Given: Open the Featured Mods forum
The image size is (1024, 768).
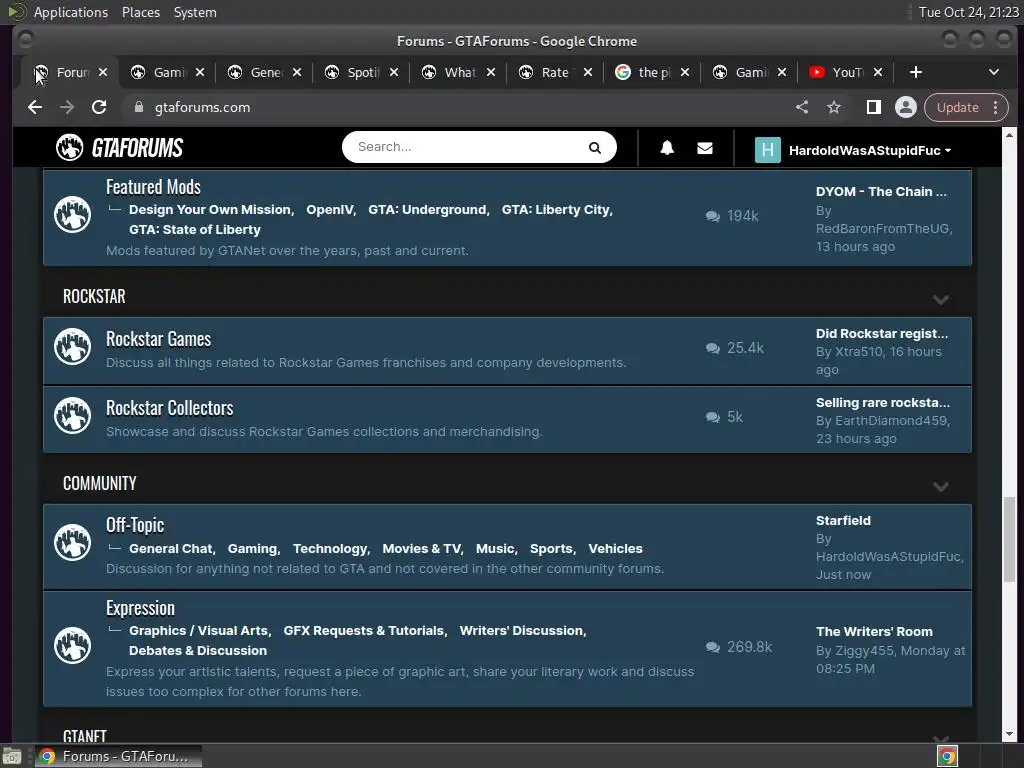Looking at the screenshot, I should (x=153, y=187).
